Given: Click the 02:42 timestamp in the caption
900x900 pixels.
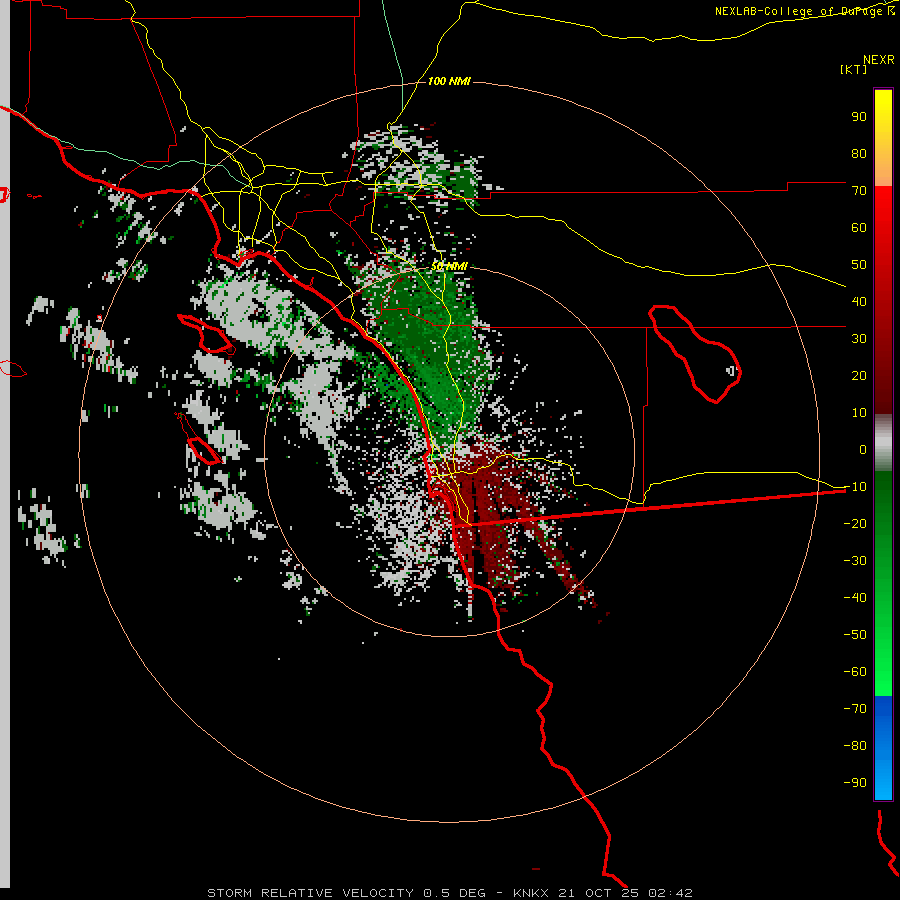Looking at the screenshot, I should (670, 893).
